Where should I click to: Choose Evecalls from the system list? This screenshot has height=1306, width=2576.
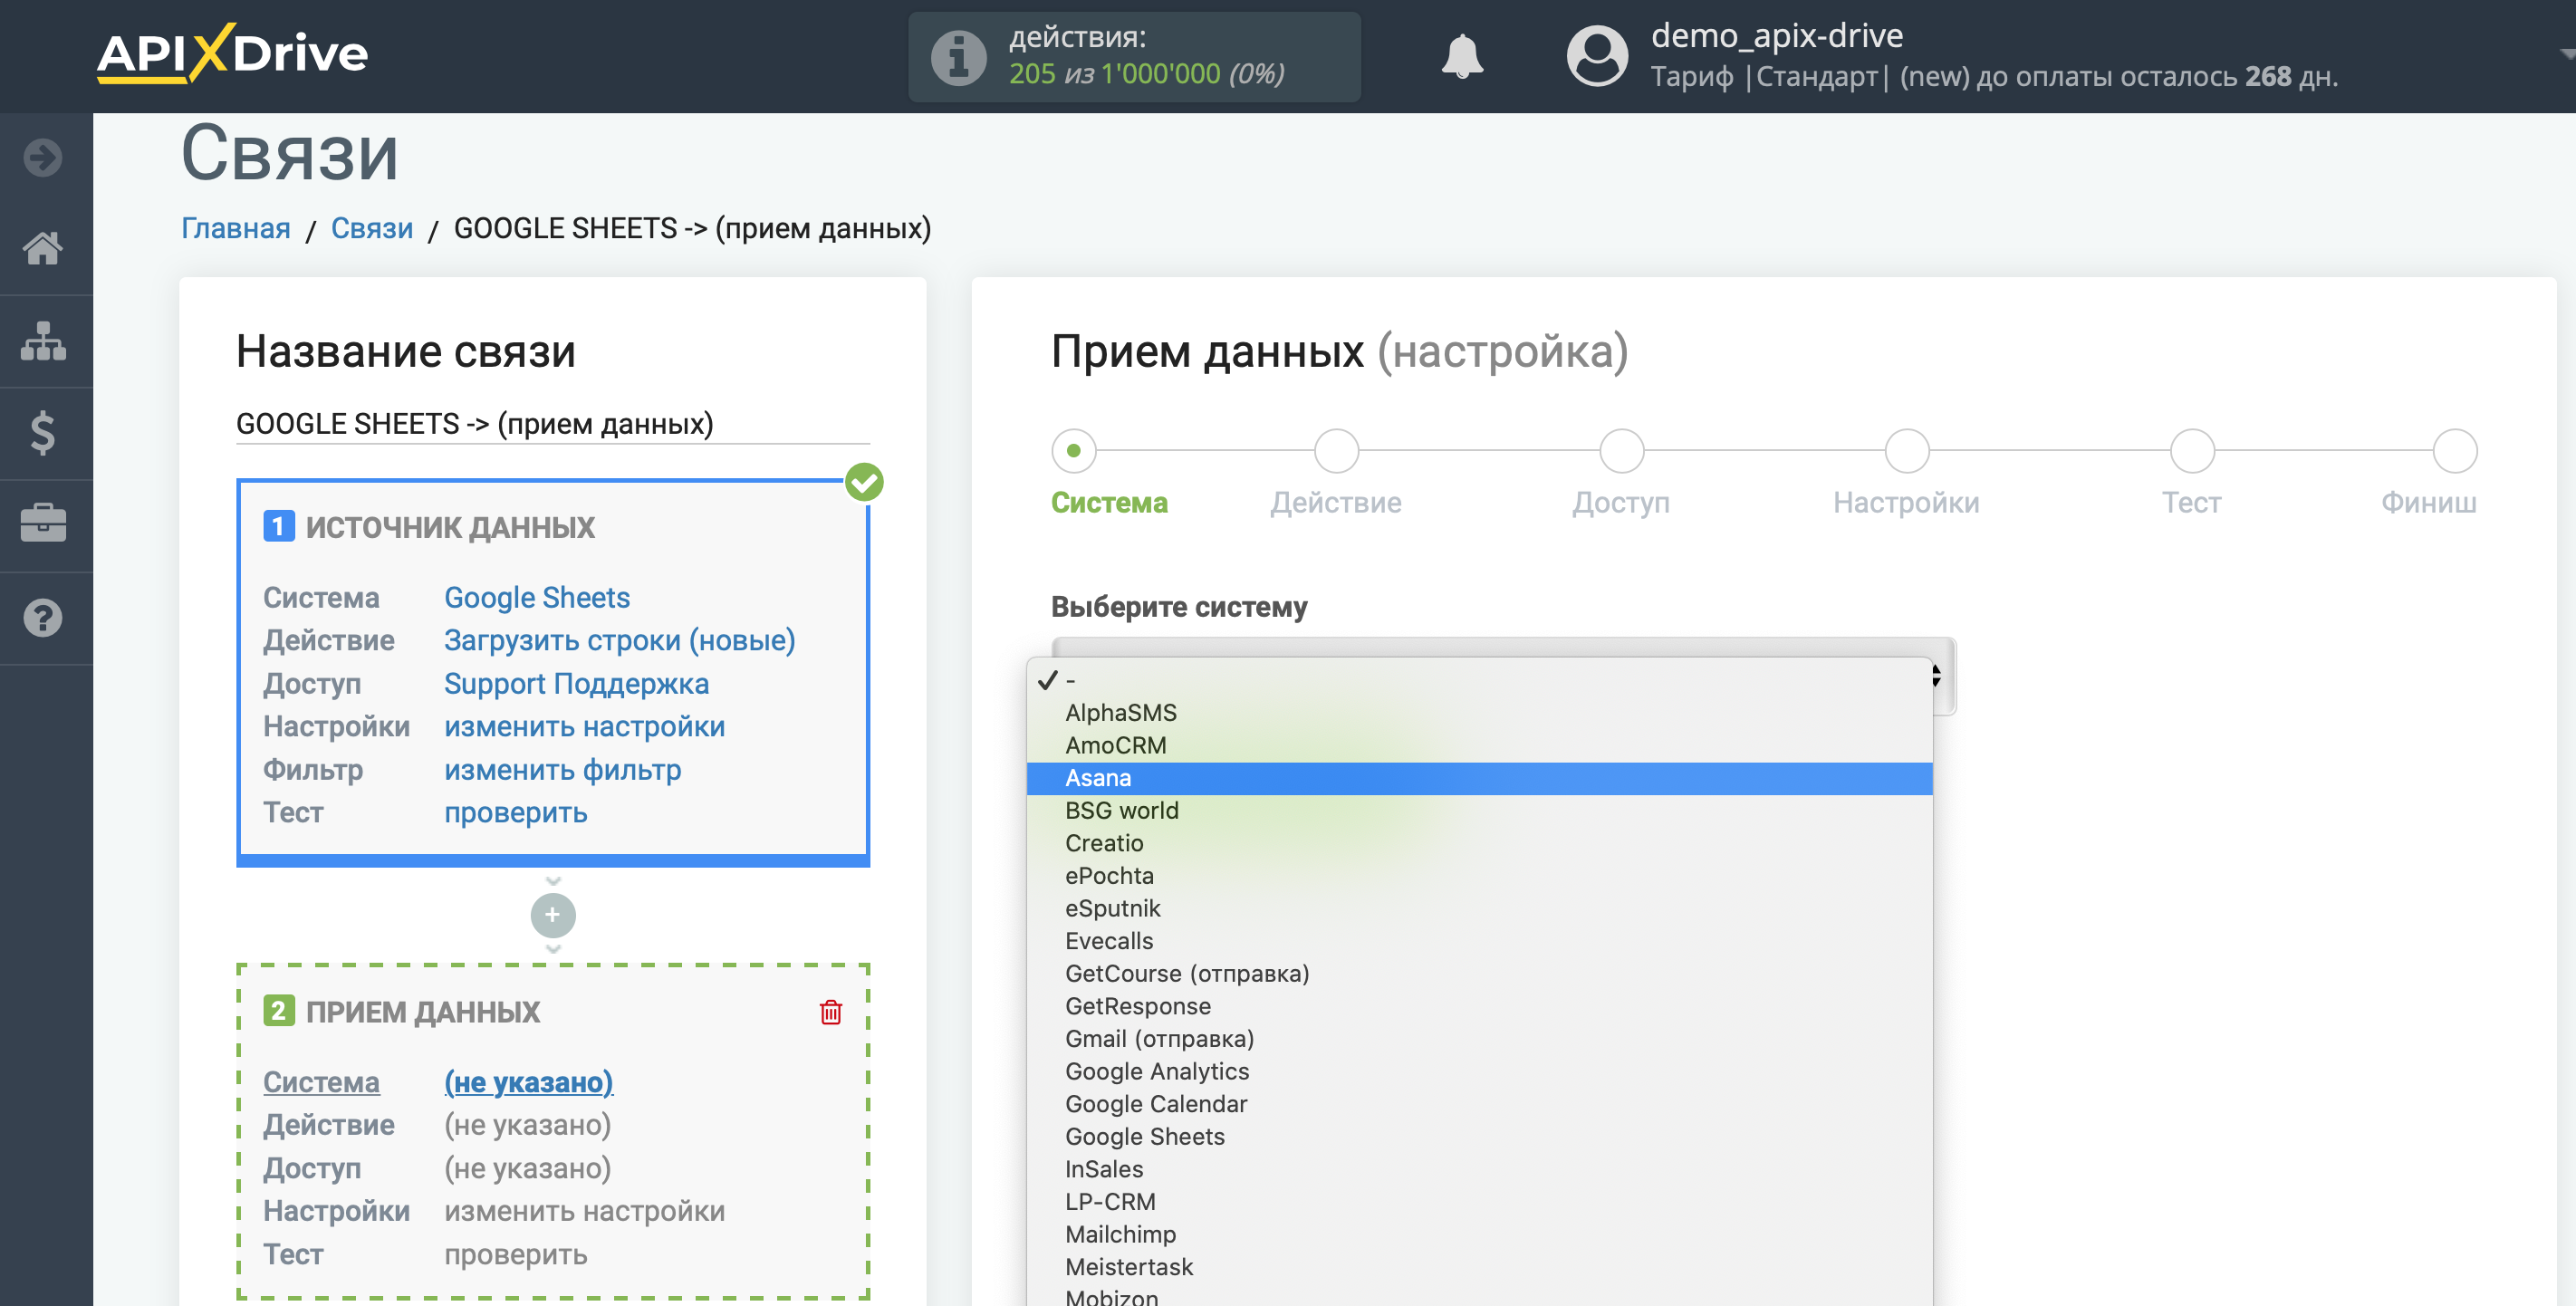point(1479,941)
